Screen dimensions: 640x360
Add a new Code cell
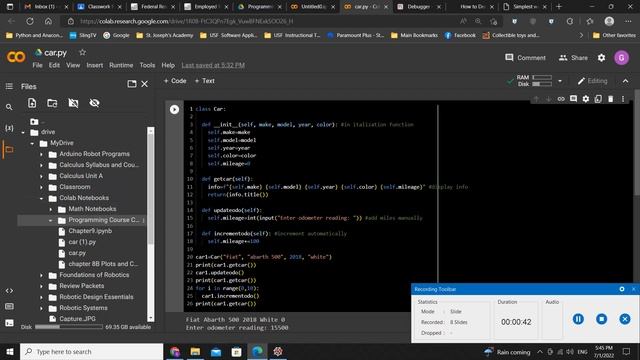pyautogui.click(x=175, y=81)
